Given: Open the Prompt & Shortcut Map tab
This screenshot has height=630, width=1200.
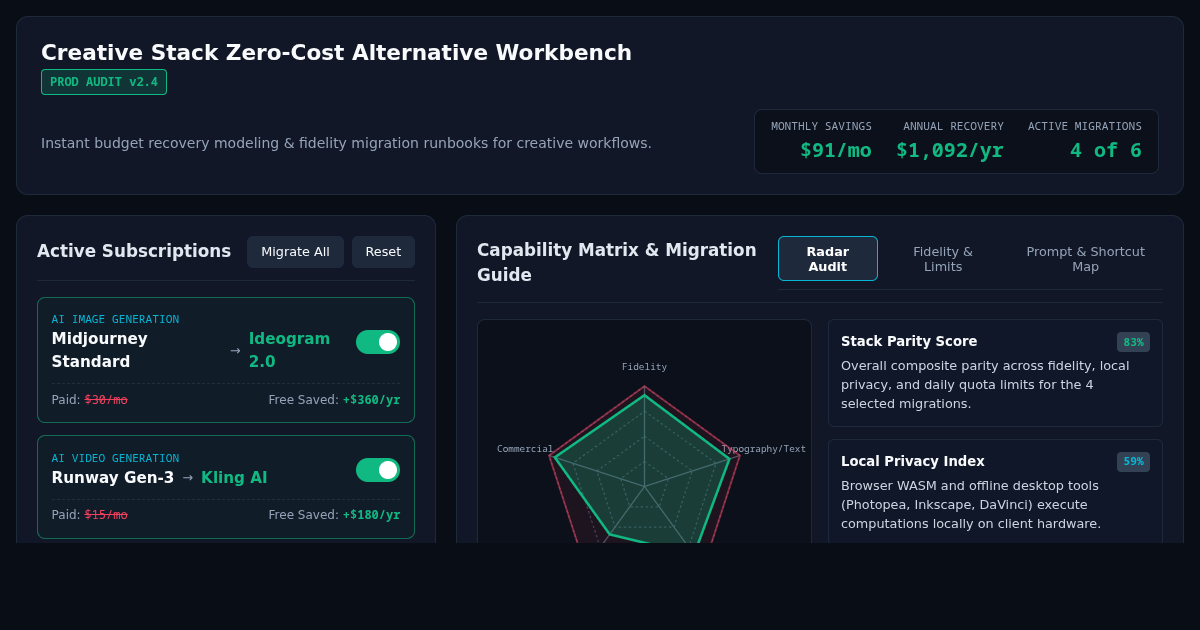Looking at the screenshot, I should (1085, 259).
